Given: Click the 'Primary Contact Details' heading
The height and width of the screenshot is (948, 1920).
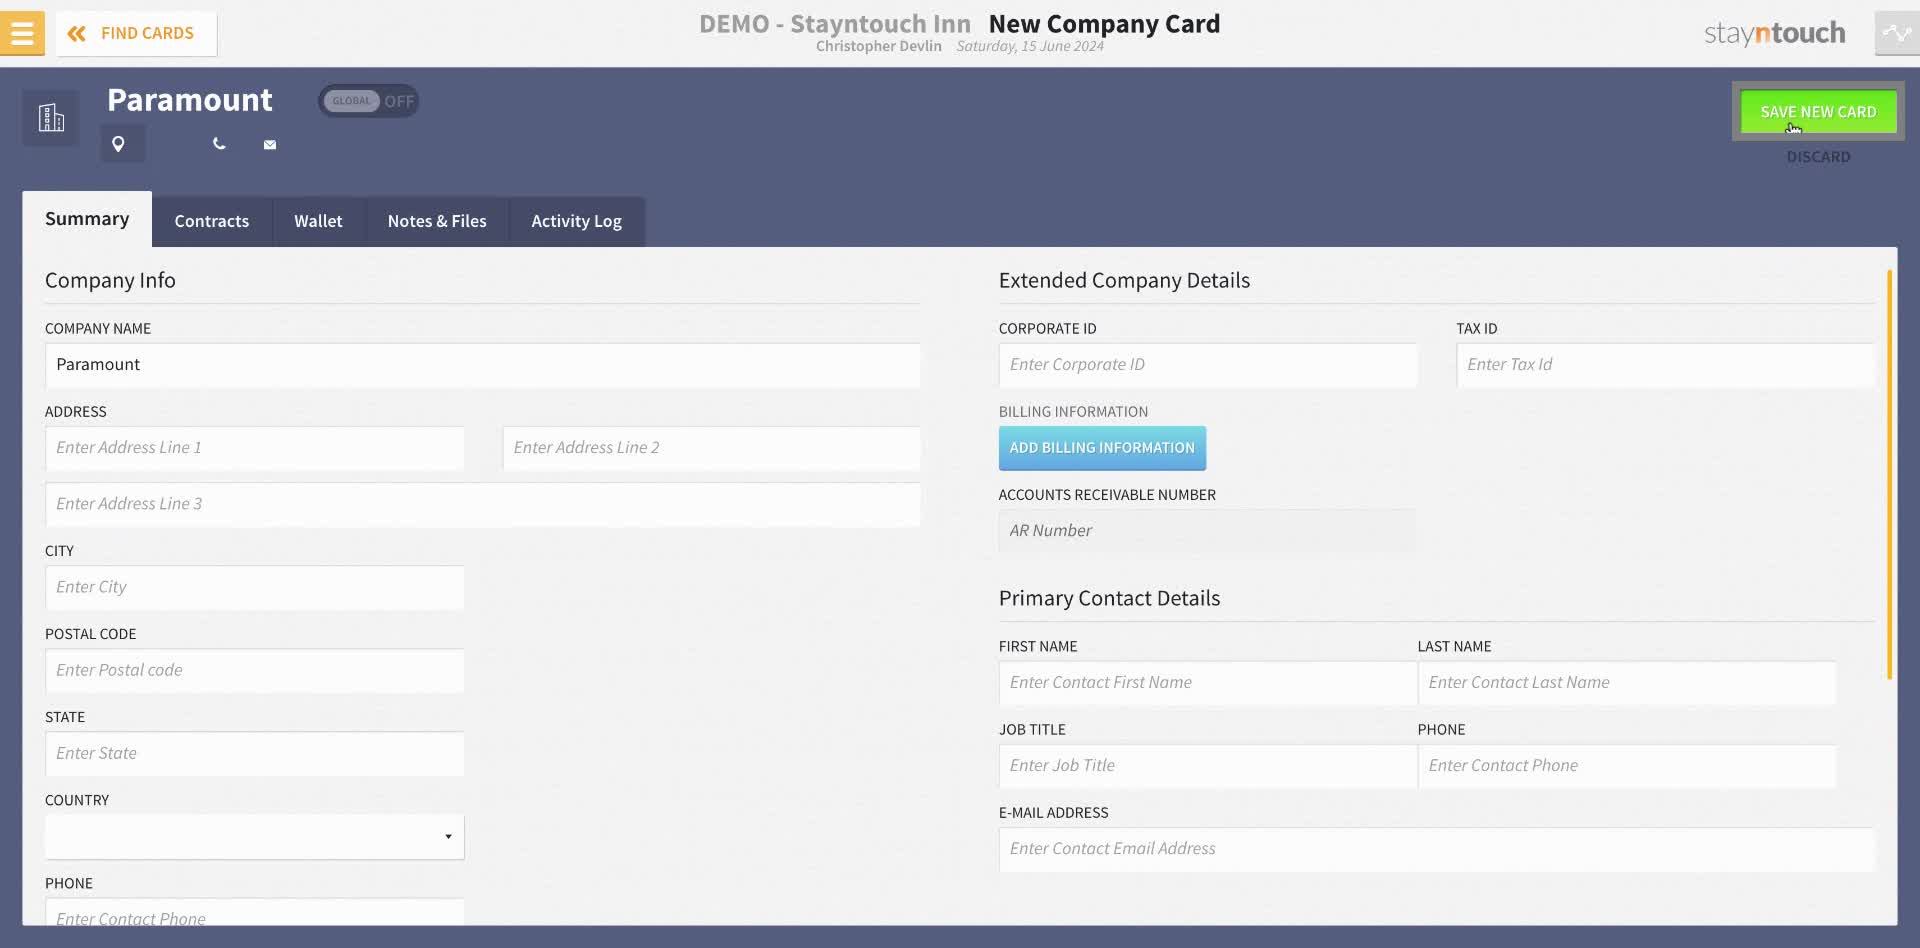Looking at the screenshot, I should (x=1109, y=598).
